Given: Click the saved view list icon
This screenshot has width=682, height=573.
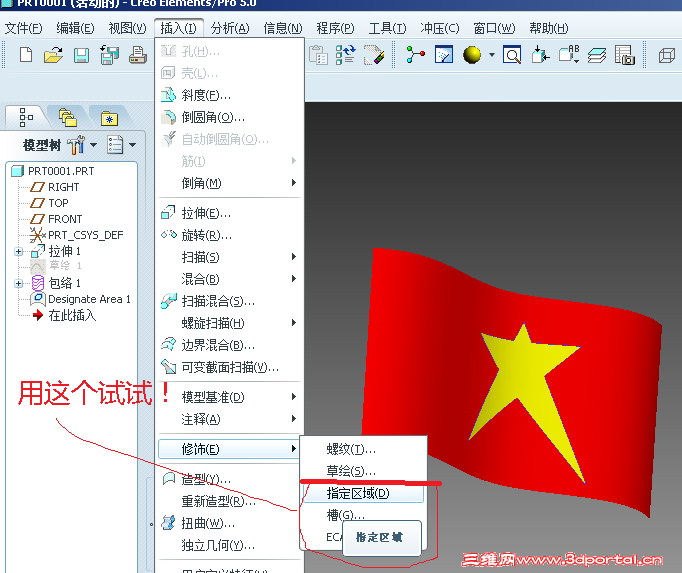Looking at the screenshot, I should click(569, 55).
